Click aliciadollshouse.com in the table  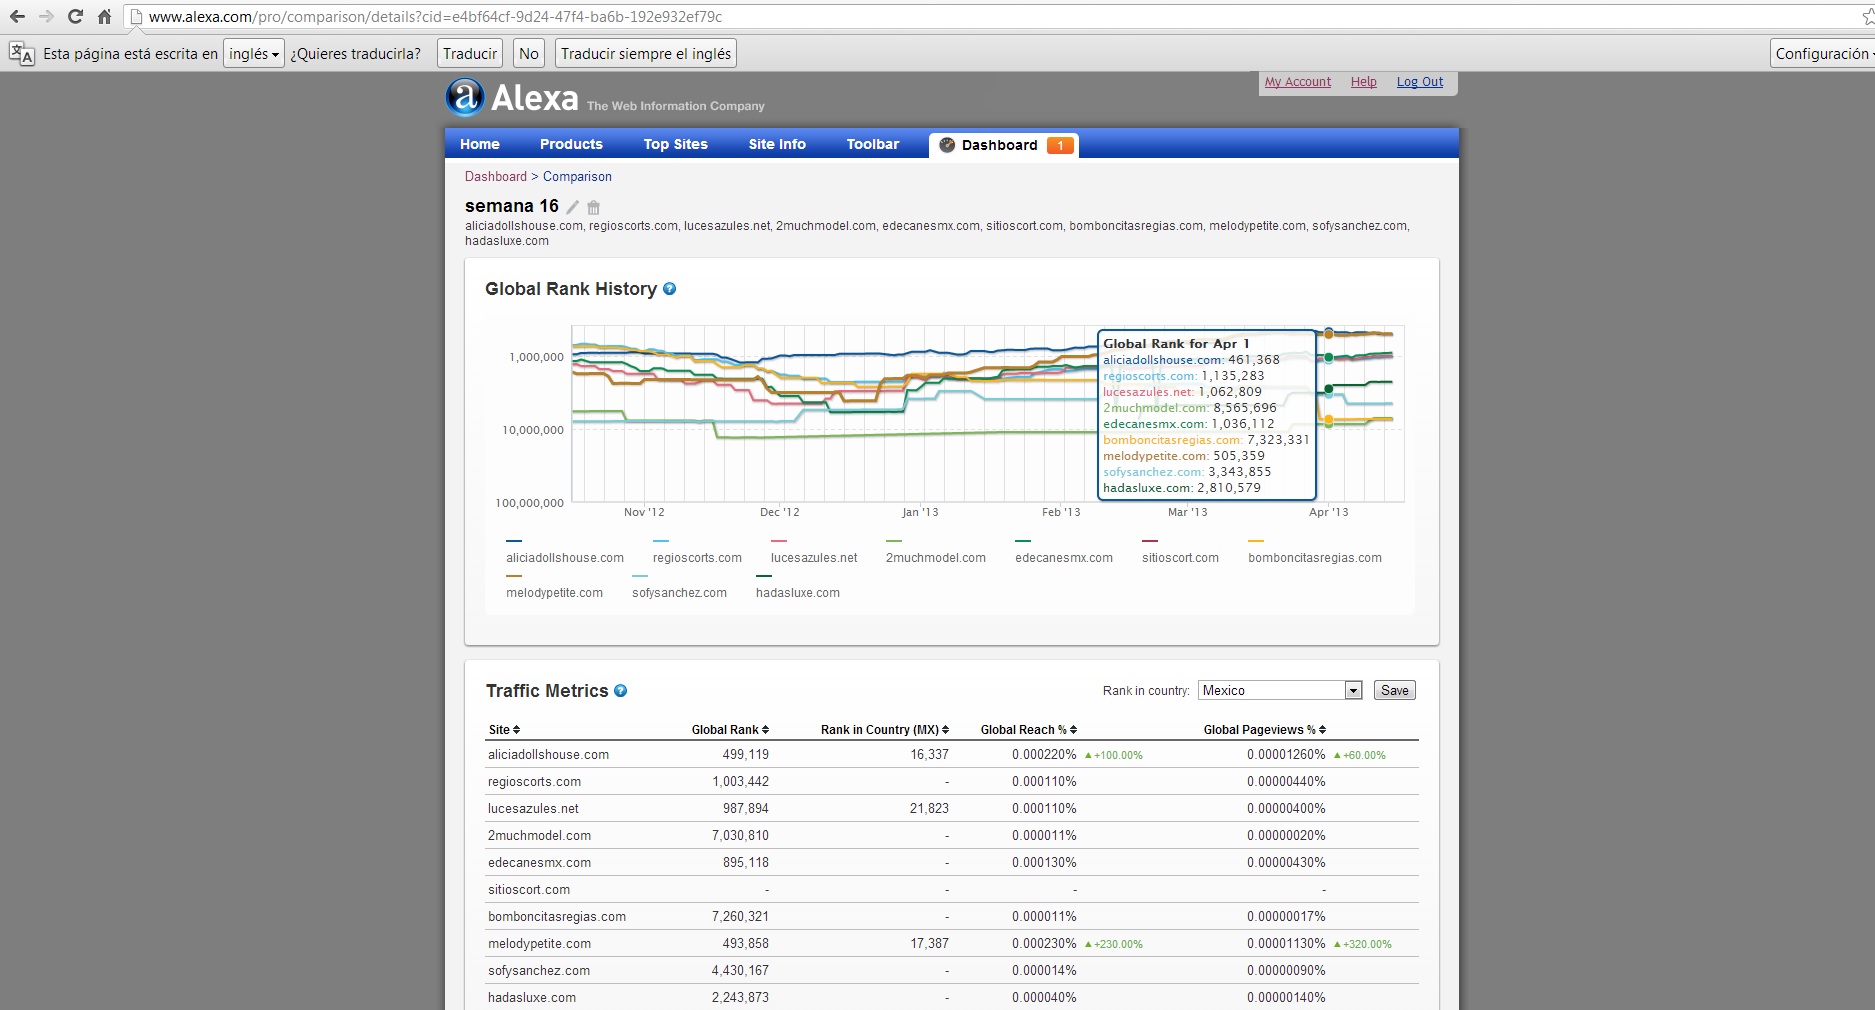tap(548, 755)
